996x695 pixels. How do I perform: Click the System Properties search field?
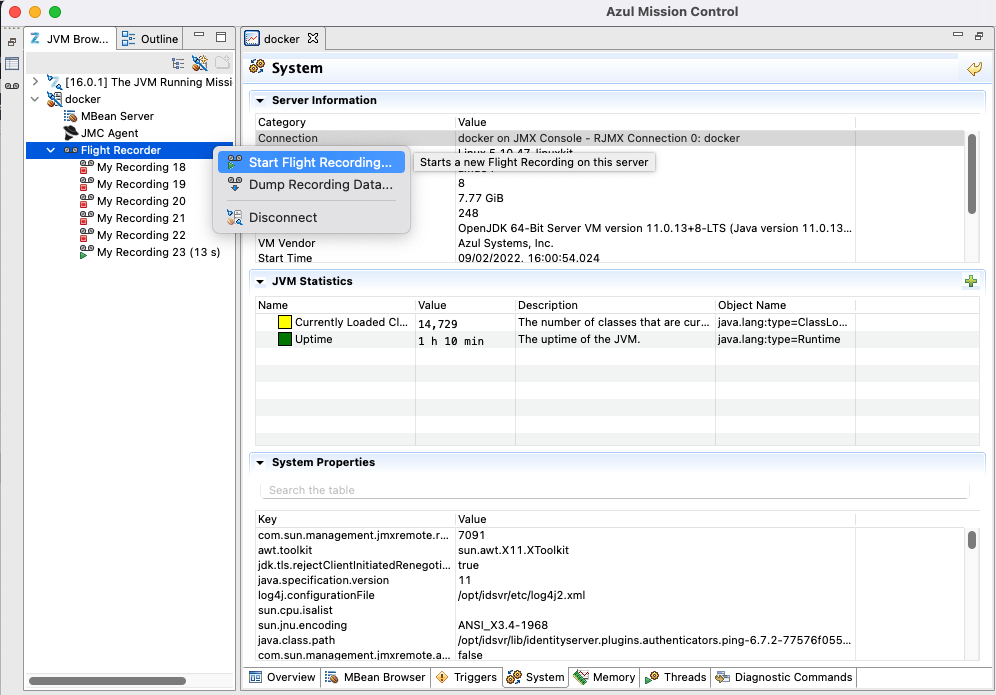click(614, 490)
